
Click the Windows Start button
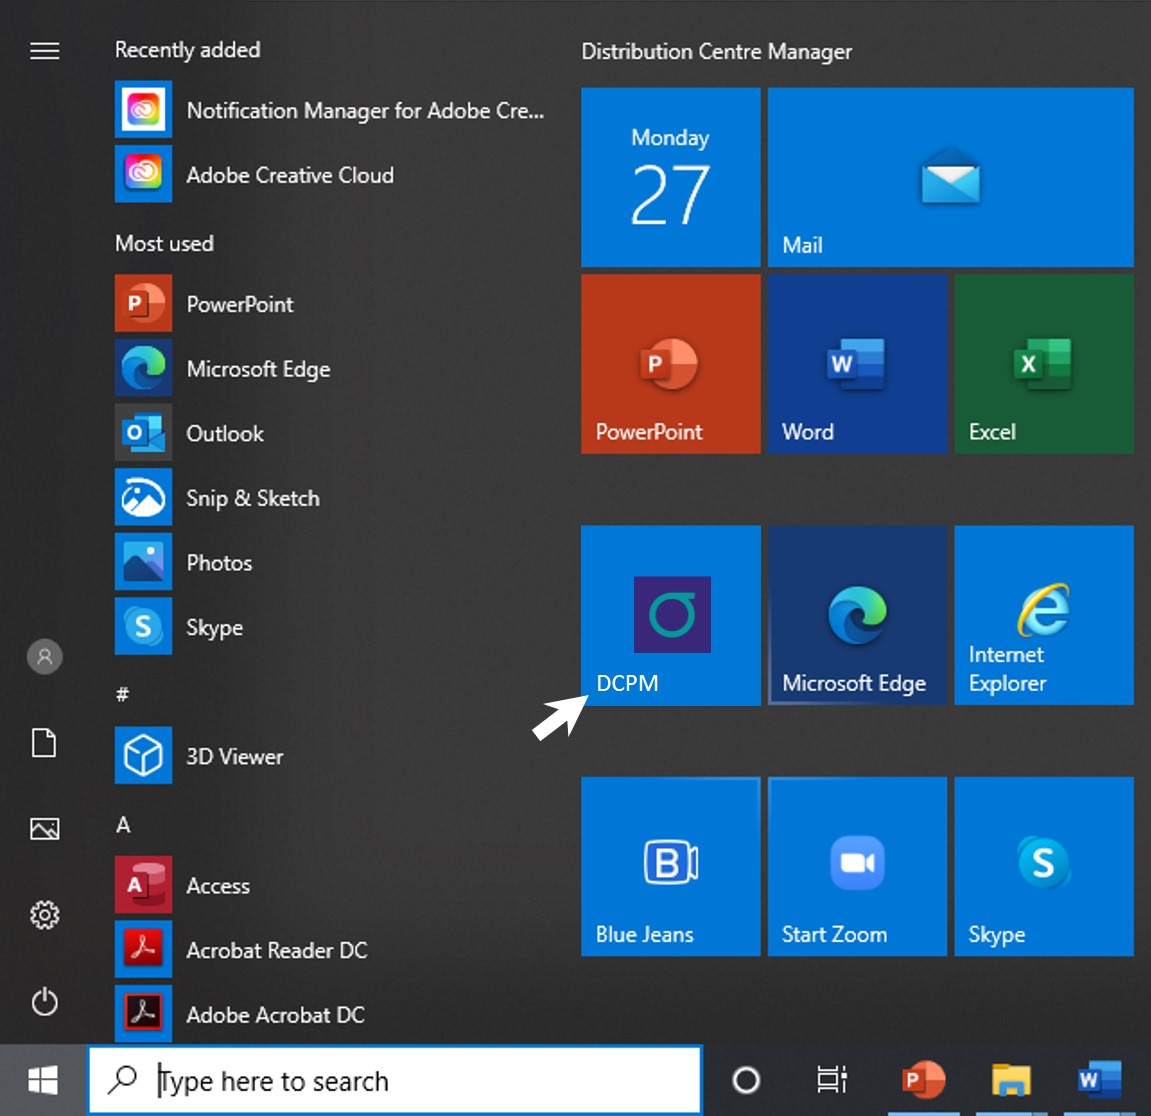pyautogui.click(x=43, y=1080)
